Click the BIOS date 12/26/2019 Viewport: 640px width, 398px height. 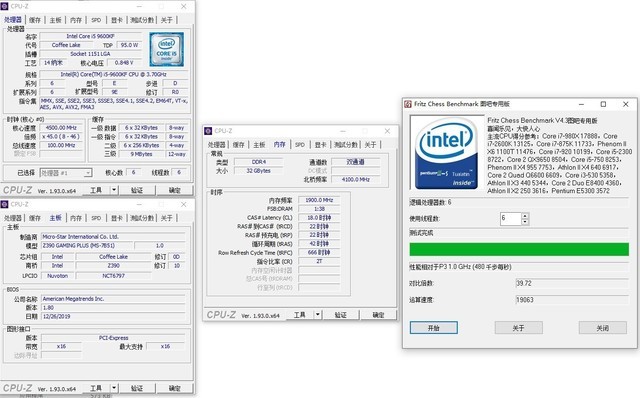click(113, 316)
